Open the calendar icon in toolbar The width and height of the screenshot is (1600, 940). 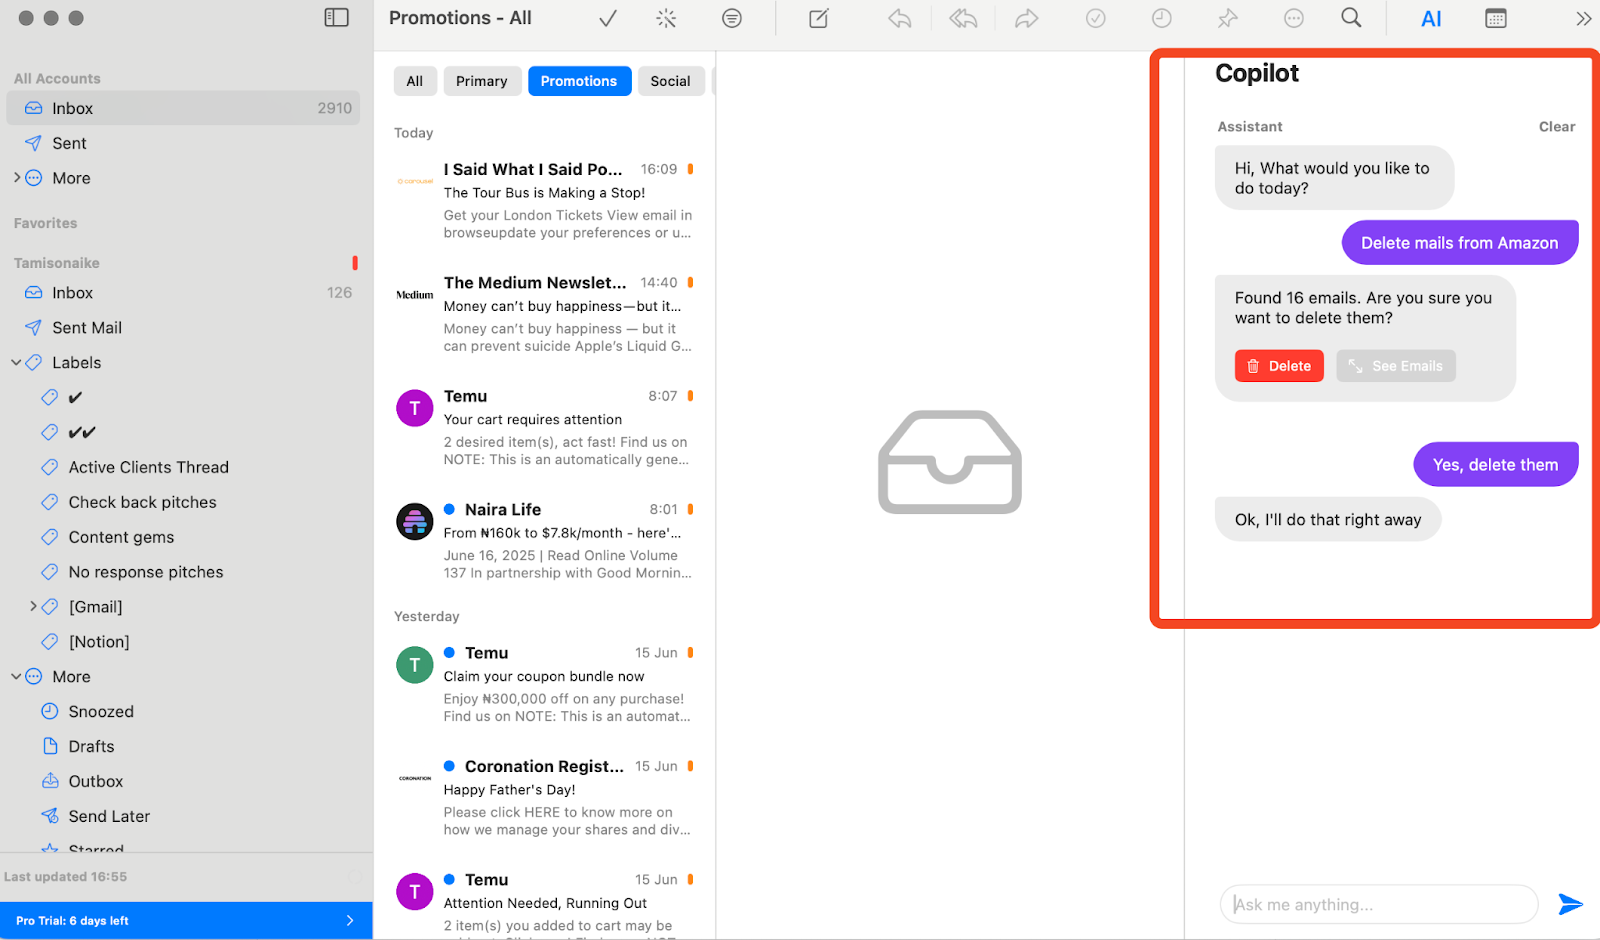(1496, 18)
